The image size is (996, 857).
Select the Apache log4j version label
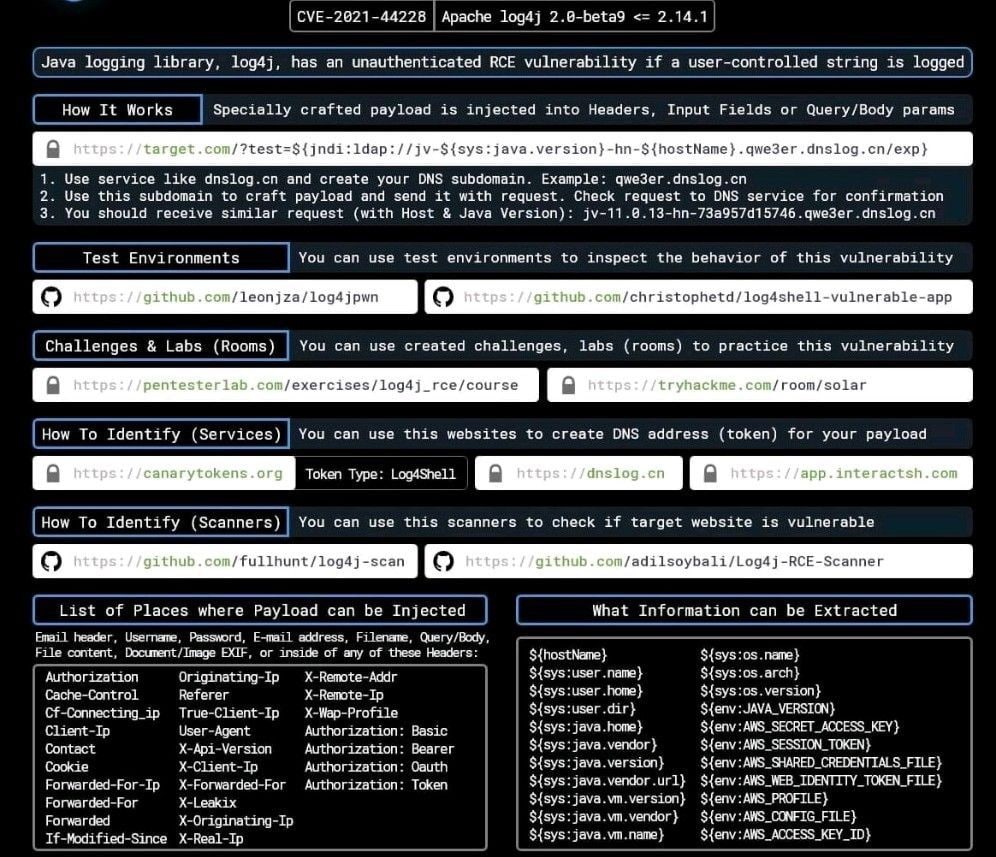pyautogui.click(x=574, y=17)
